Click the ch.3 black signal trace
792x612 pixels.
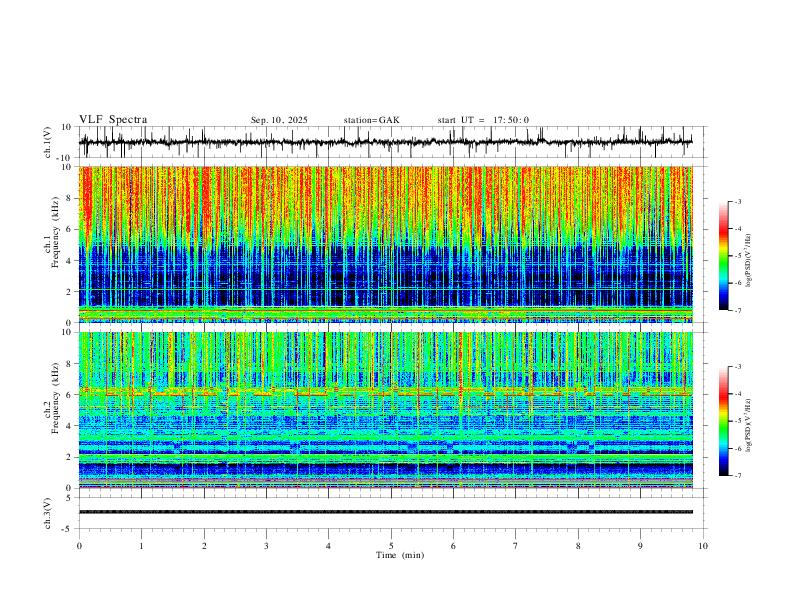[385, 512]
